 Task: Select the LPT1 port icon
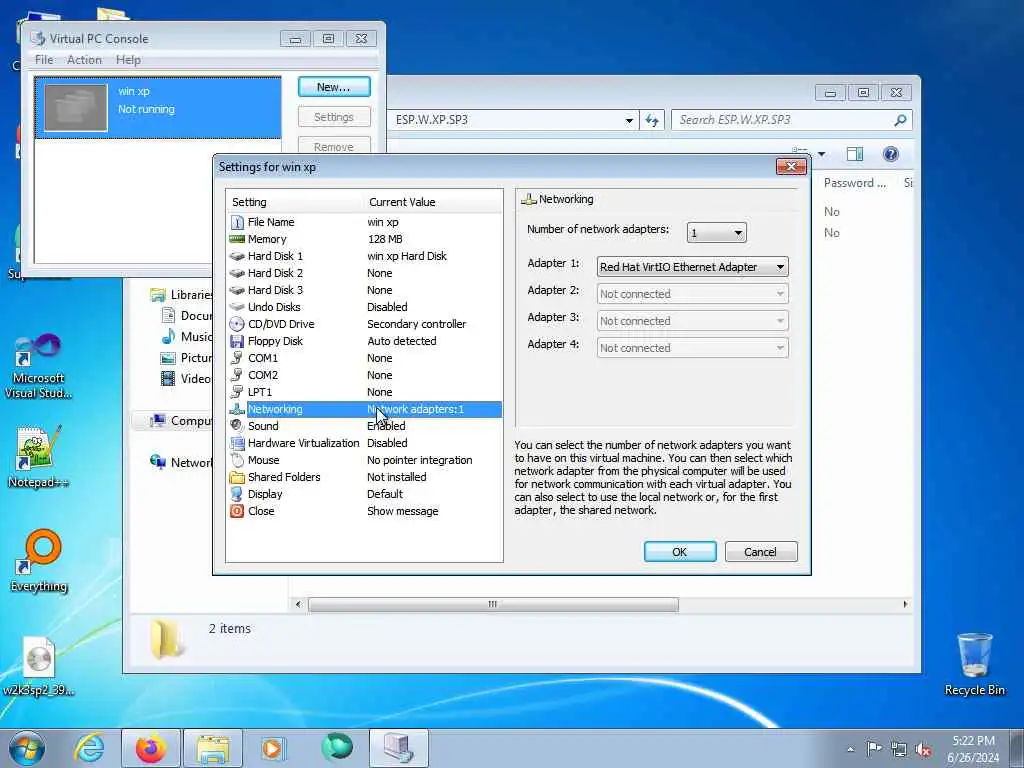pos(237,392)
